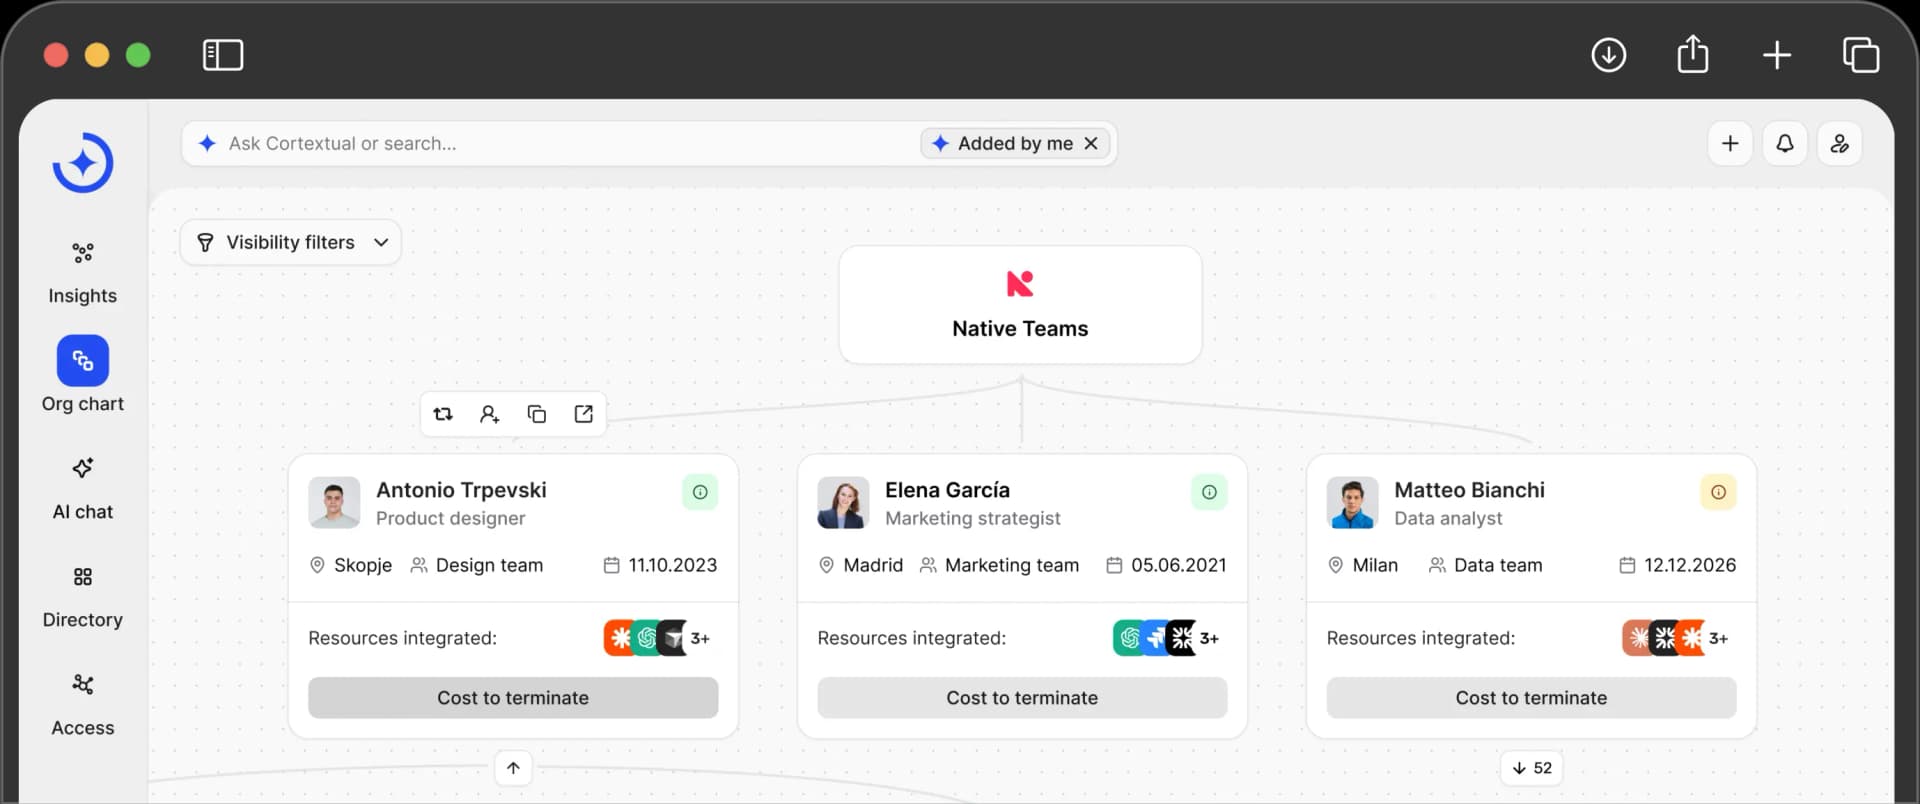Open the Directory sidebar section
1920x804 pixels.
(83, 597)
